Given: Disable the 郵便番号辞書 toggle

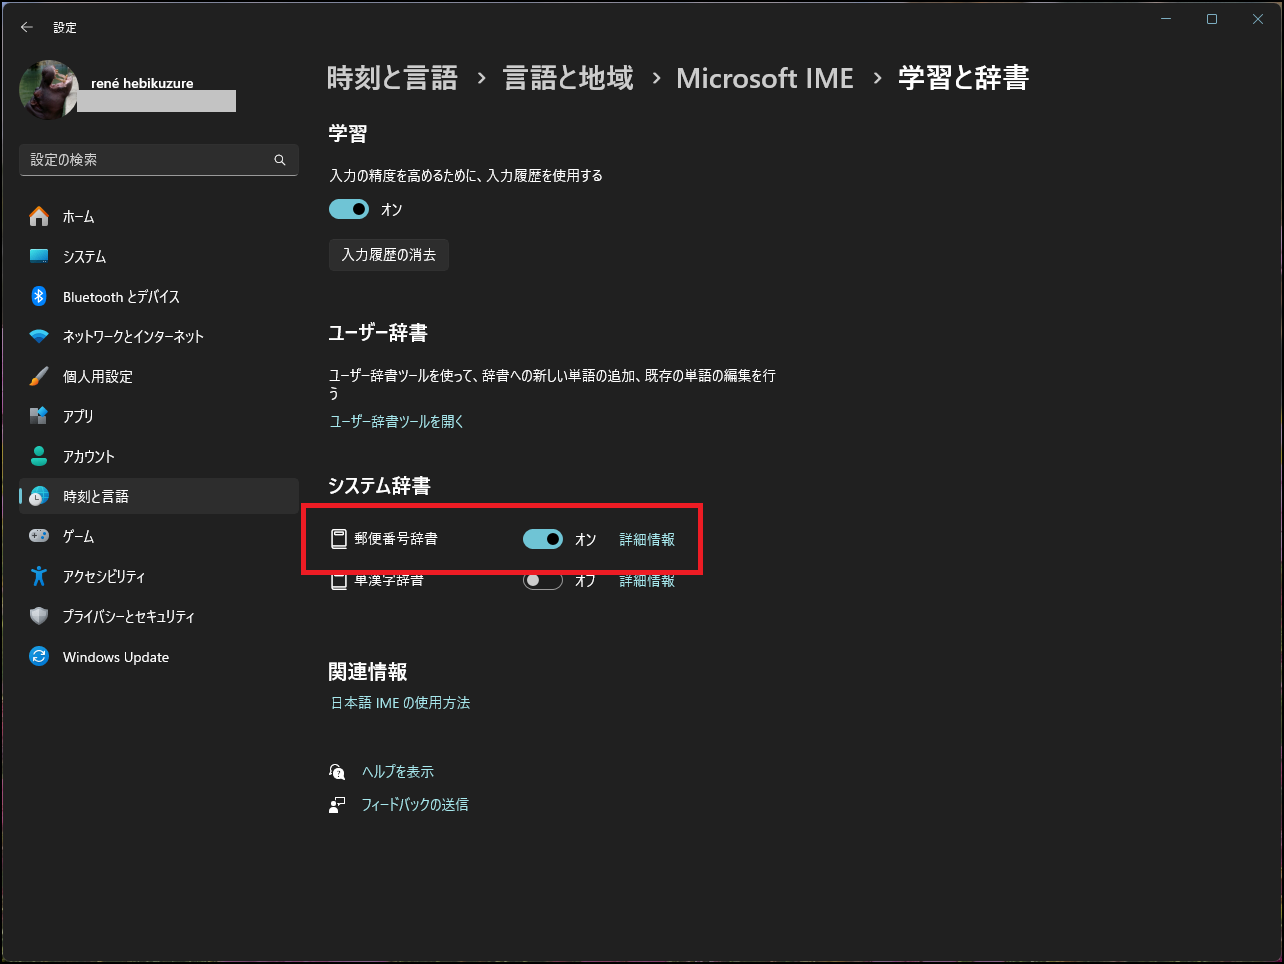Looking at the screenshot, I should click(x=543, y=539).
